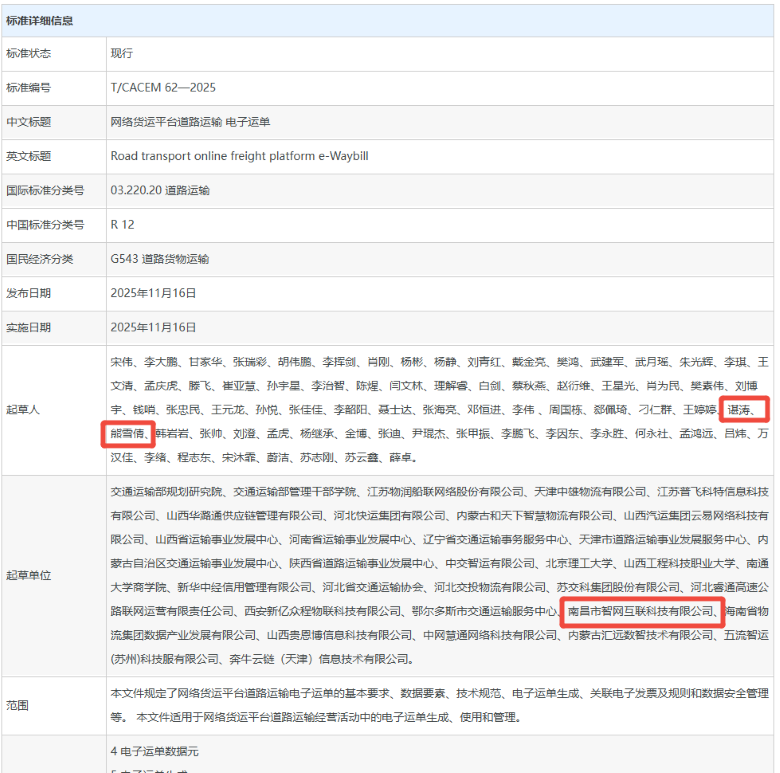Viewport: 780px width, 773px height.
Task: Click the 起草单位 row label
Action: tap(28, 576)
